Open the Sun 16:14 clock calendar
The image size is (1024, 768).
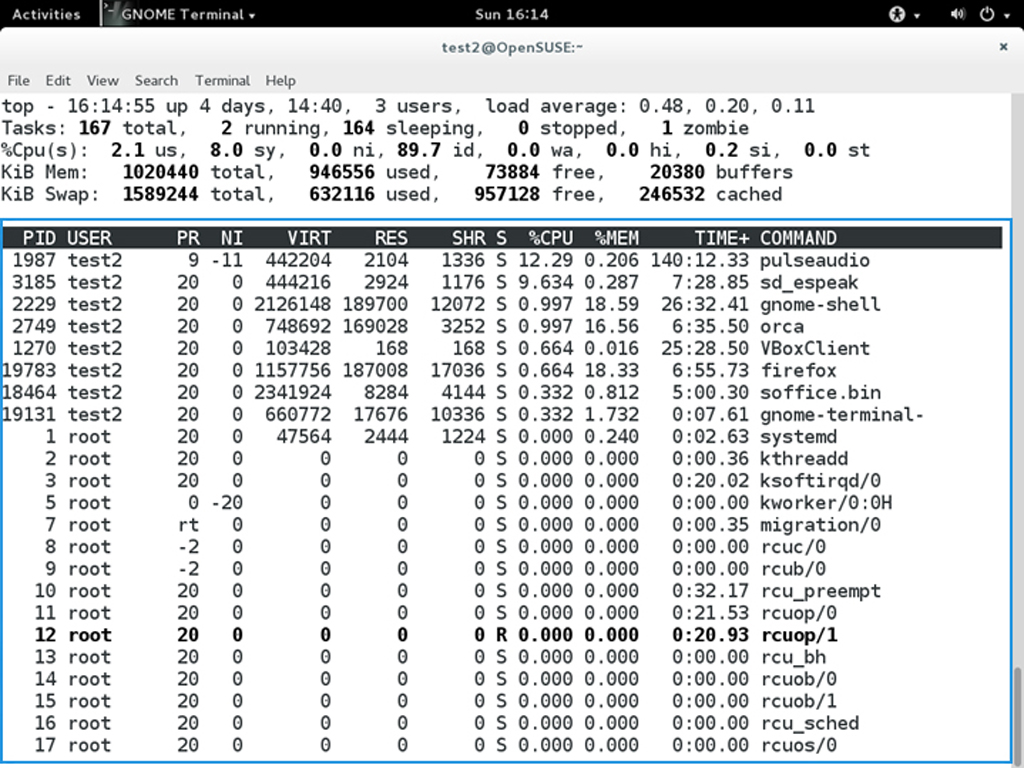coord(512,14)
